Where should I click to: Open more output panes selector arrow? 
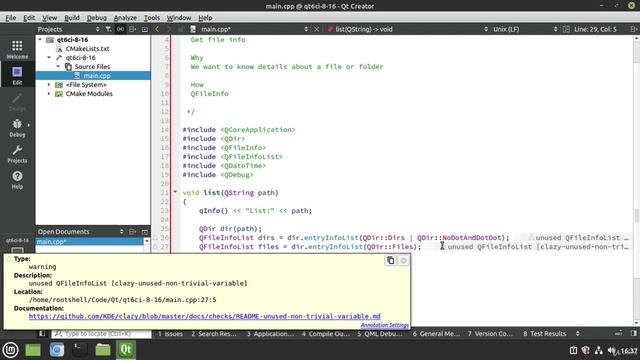[x=578, y=333]
